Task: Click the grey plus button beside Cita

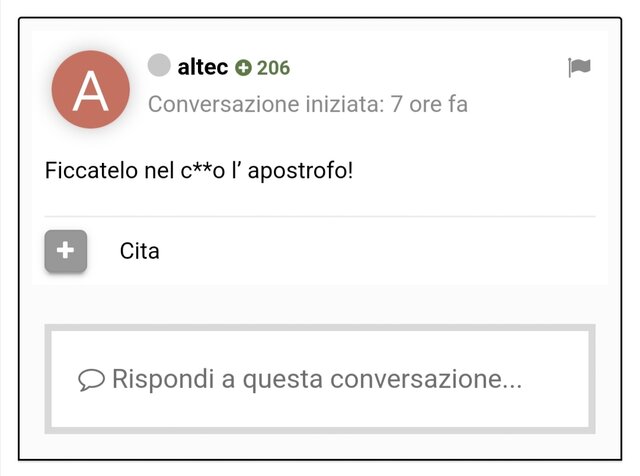Action: point(66,251)
